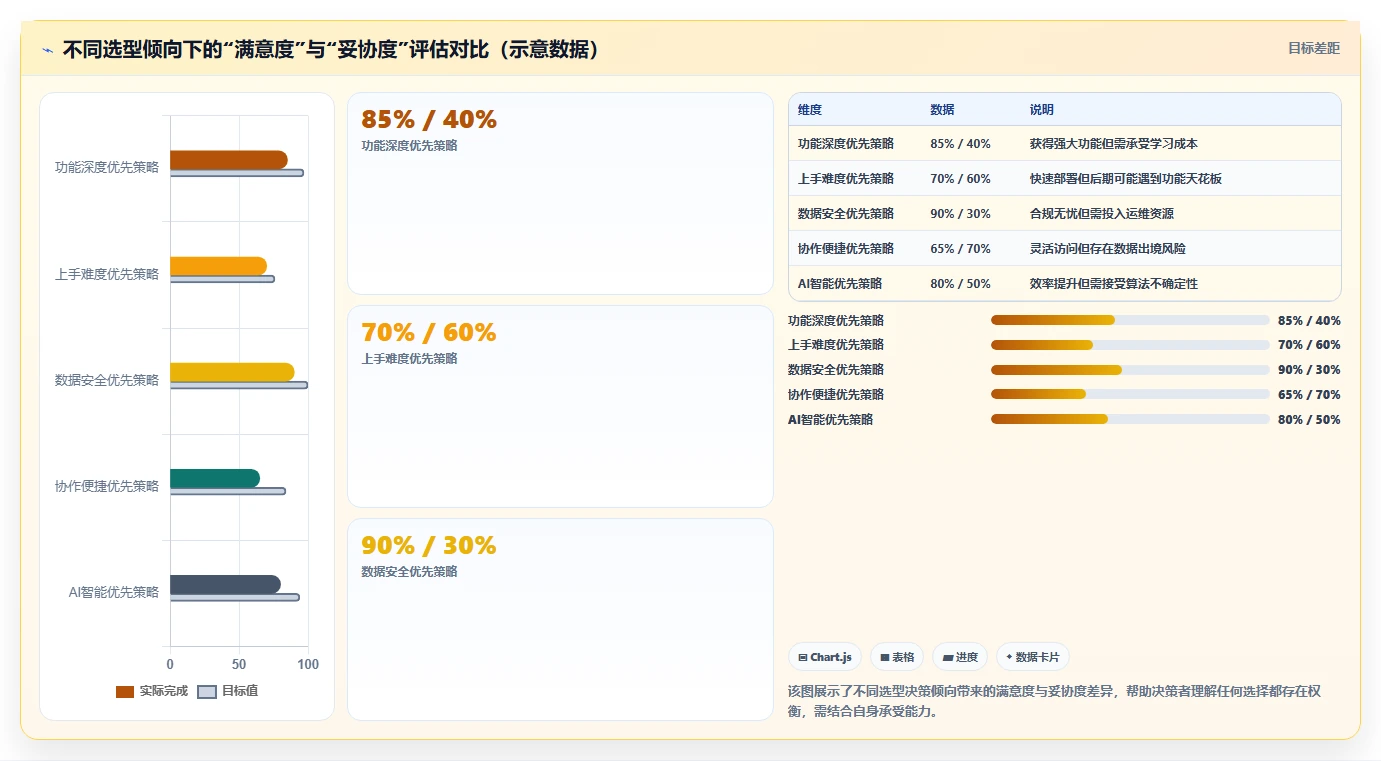
Task: Click the AI智能优先策略 progress bar
Action: [1130, 419]
